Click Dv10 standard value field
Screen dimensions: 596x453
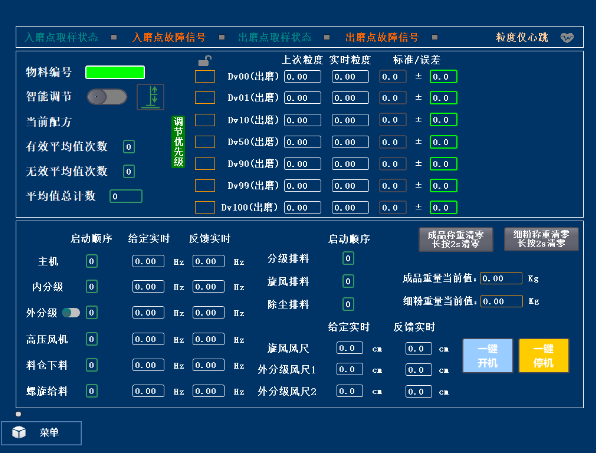click(x=393, y=120)
